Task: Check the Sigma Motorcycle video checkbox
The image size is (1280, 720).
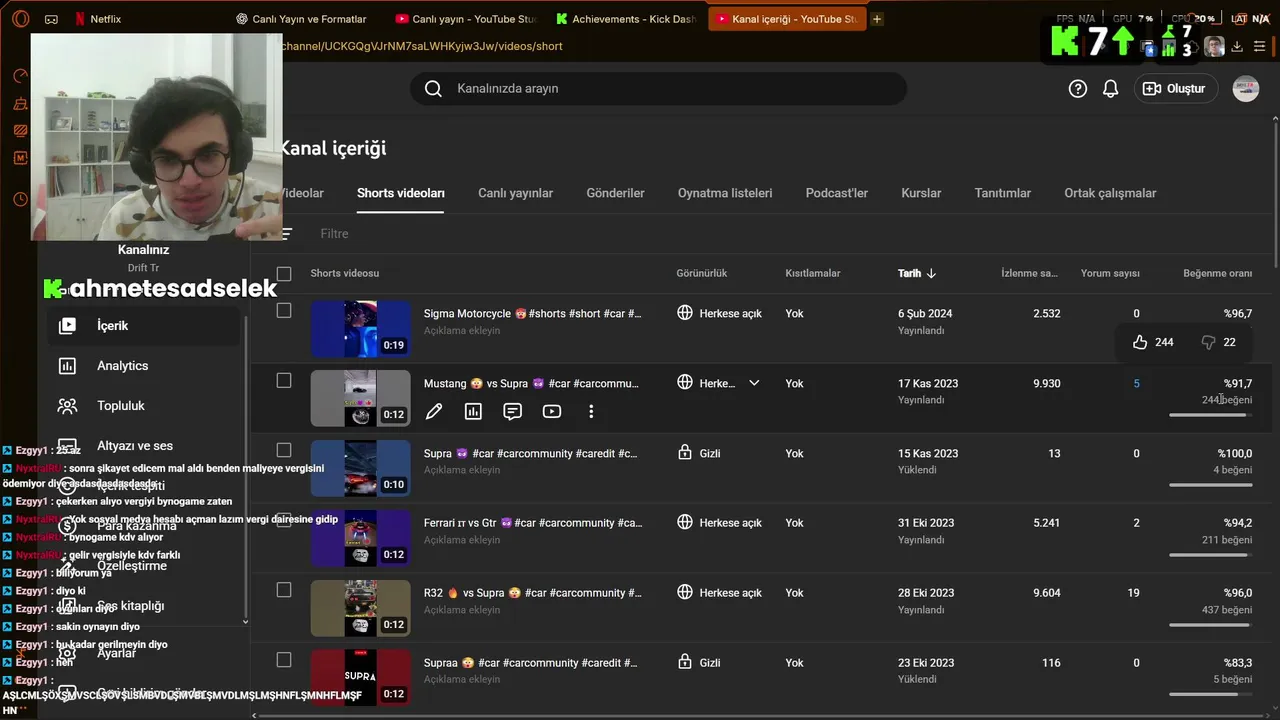Action: tap(284, 311)
